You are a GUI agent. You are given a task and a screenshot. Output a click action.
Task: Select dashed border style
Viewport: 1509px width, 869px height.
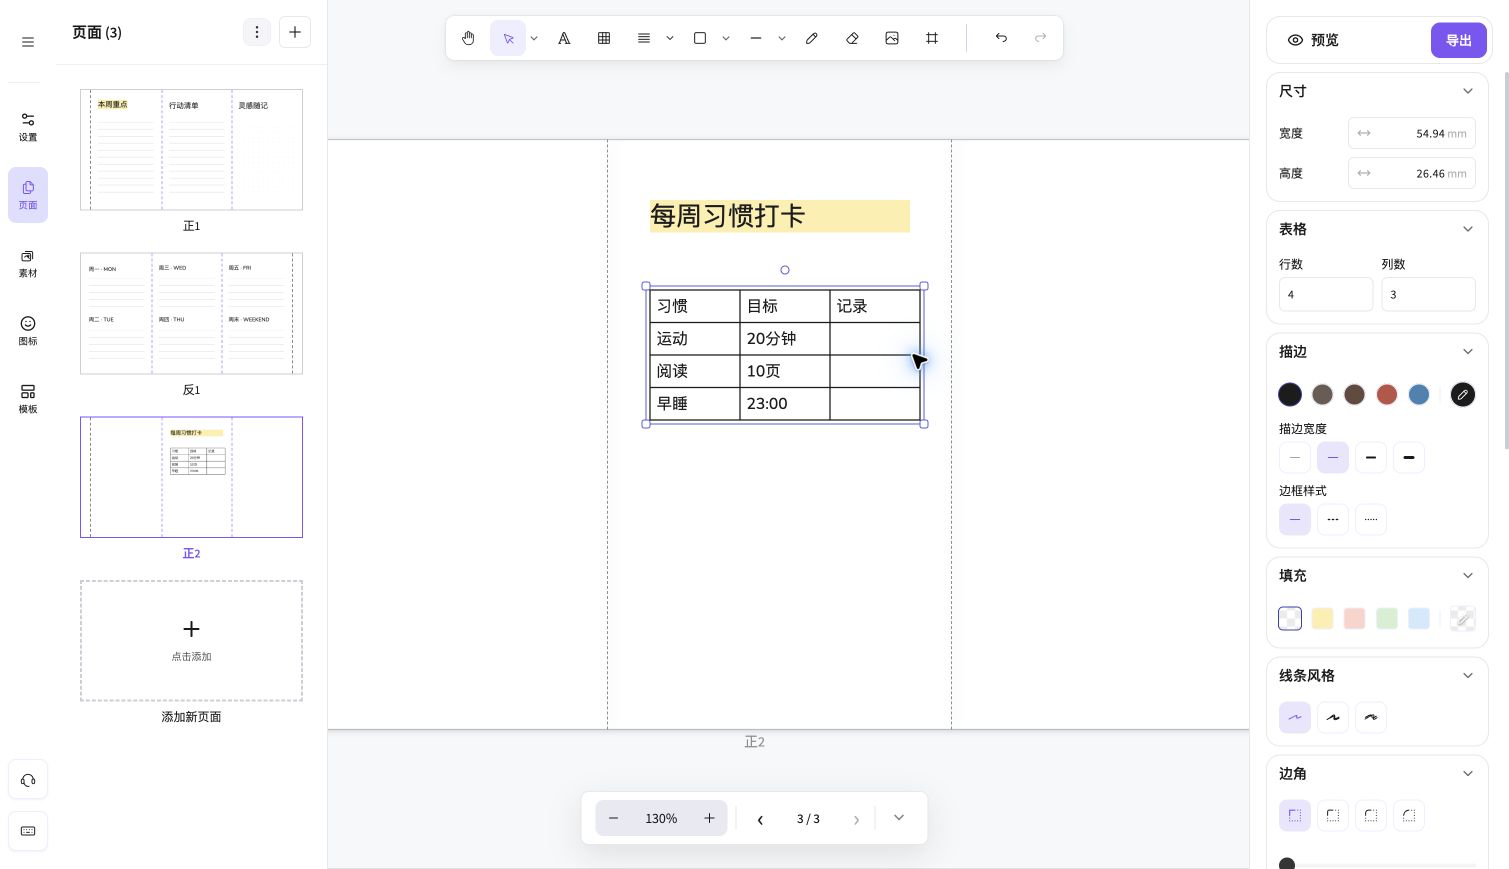(x=1333, y=519)
